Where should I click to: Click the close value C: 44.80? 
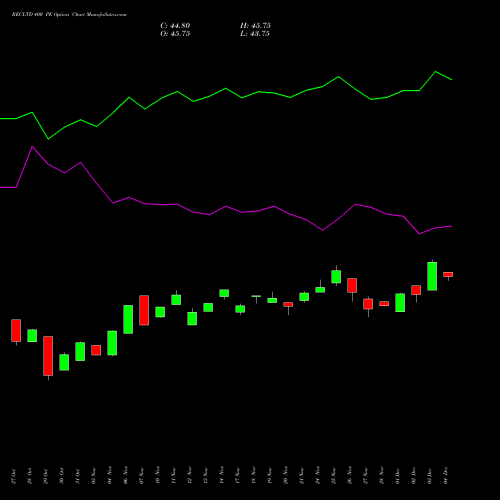(175, 26)
